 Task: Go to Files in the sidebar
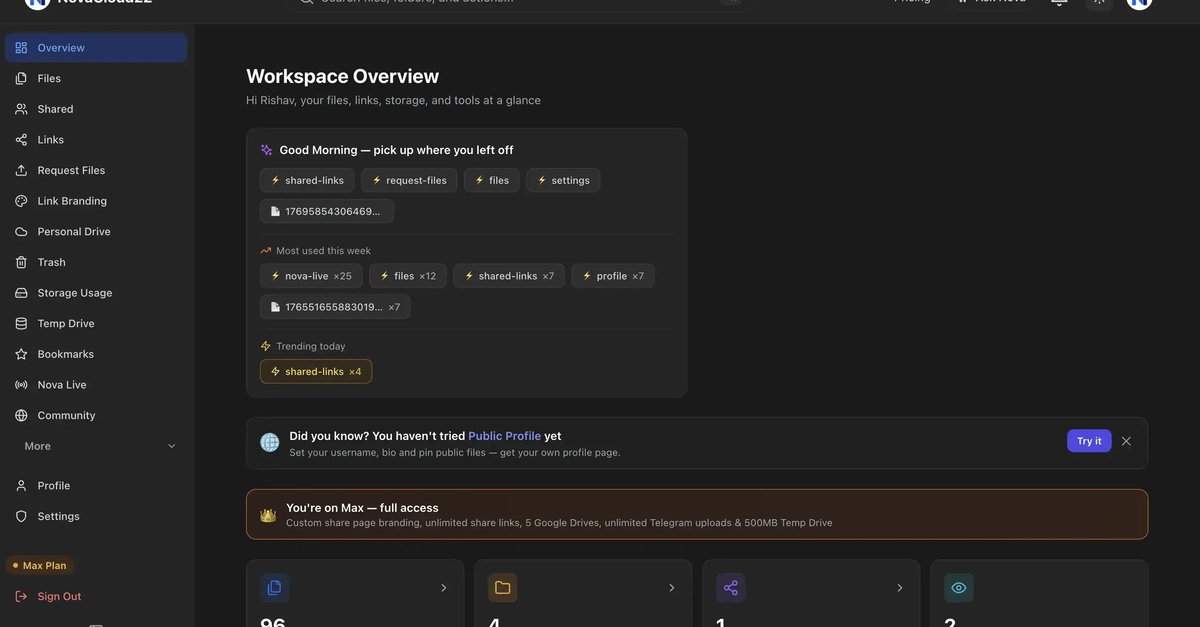(96, 78)
